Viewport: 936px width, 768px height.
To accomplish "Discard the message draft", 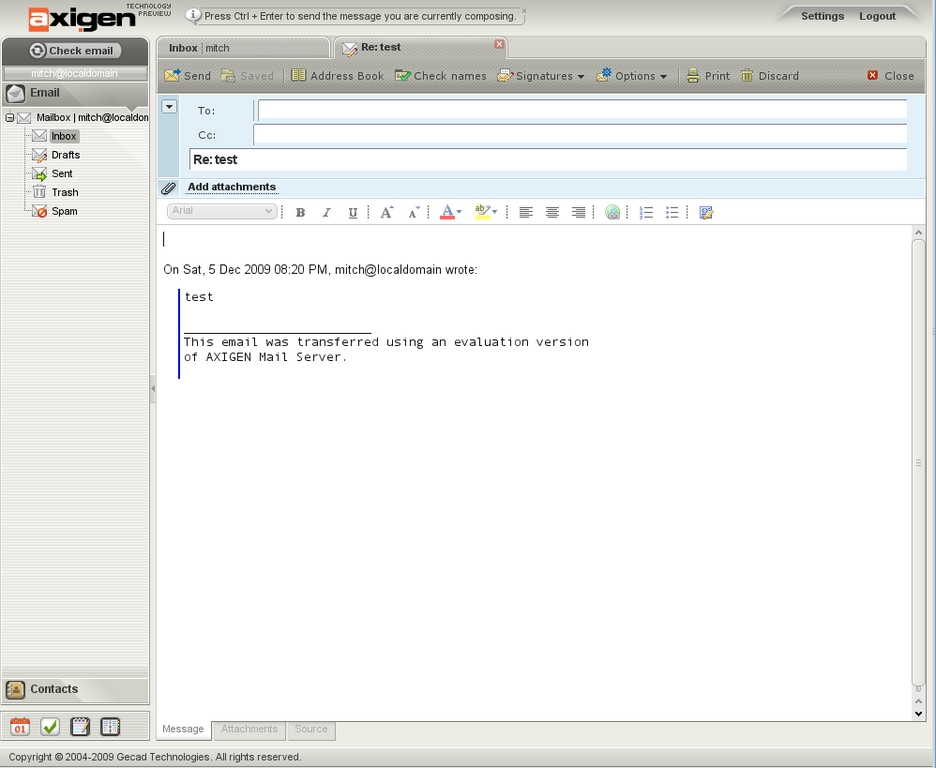I will (x=769, y=76).
